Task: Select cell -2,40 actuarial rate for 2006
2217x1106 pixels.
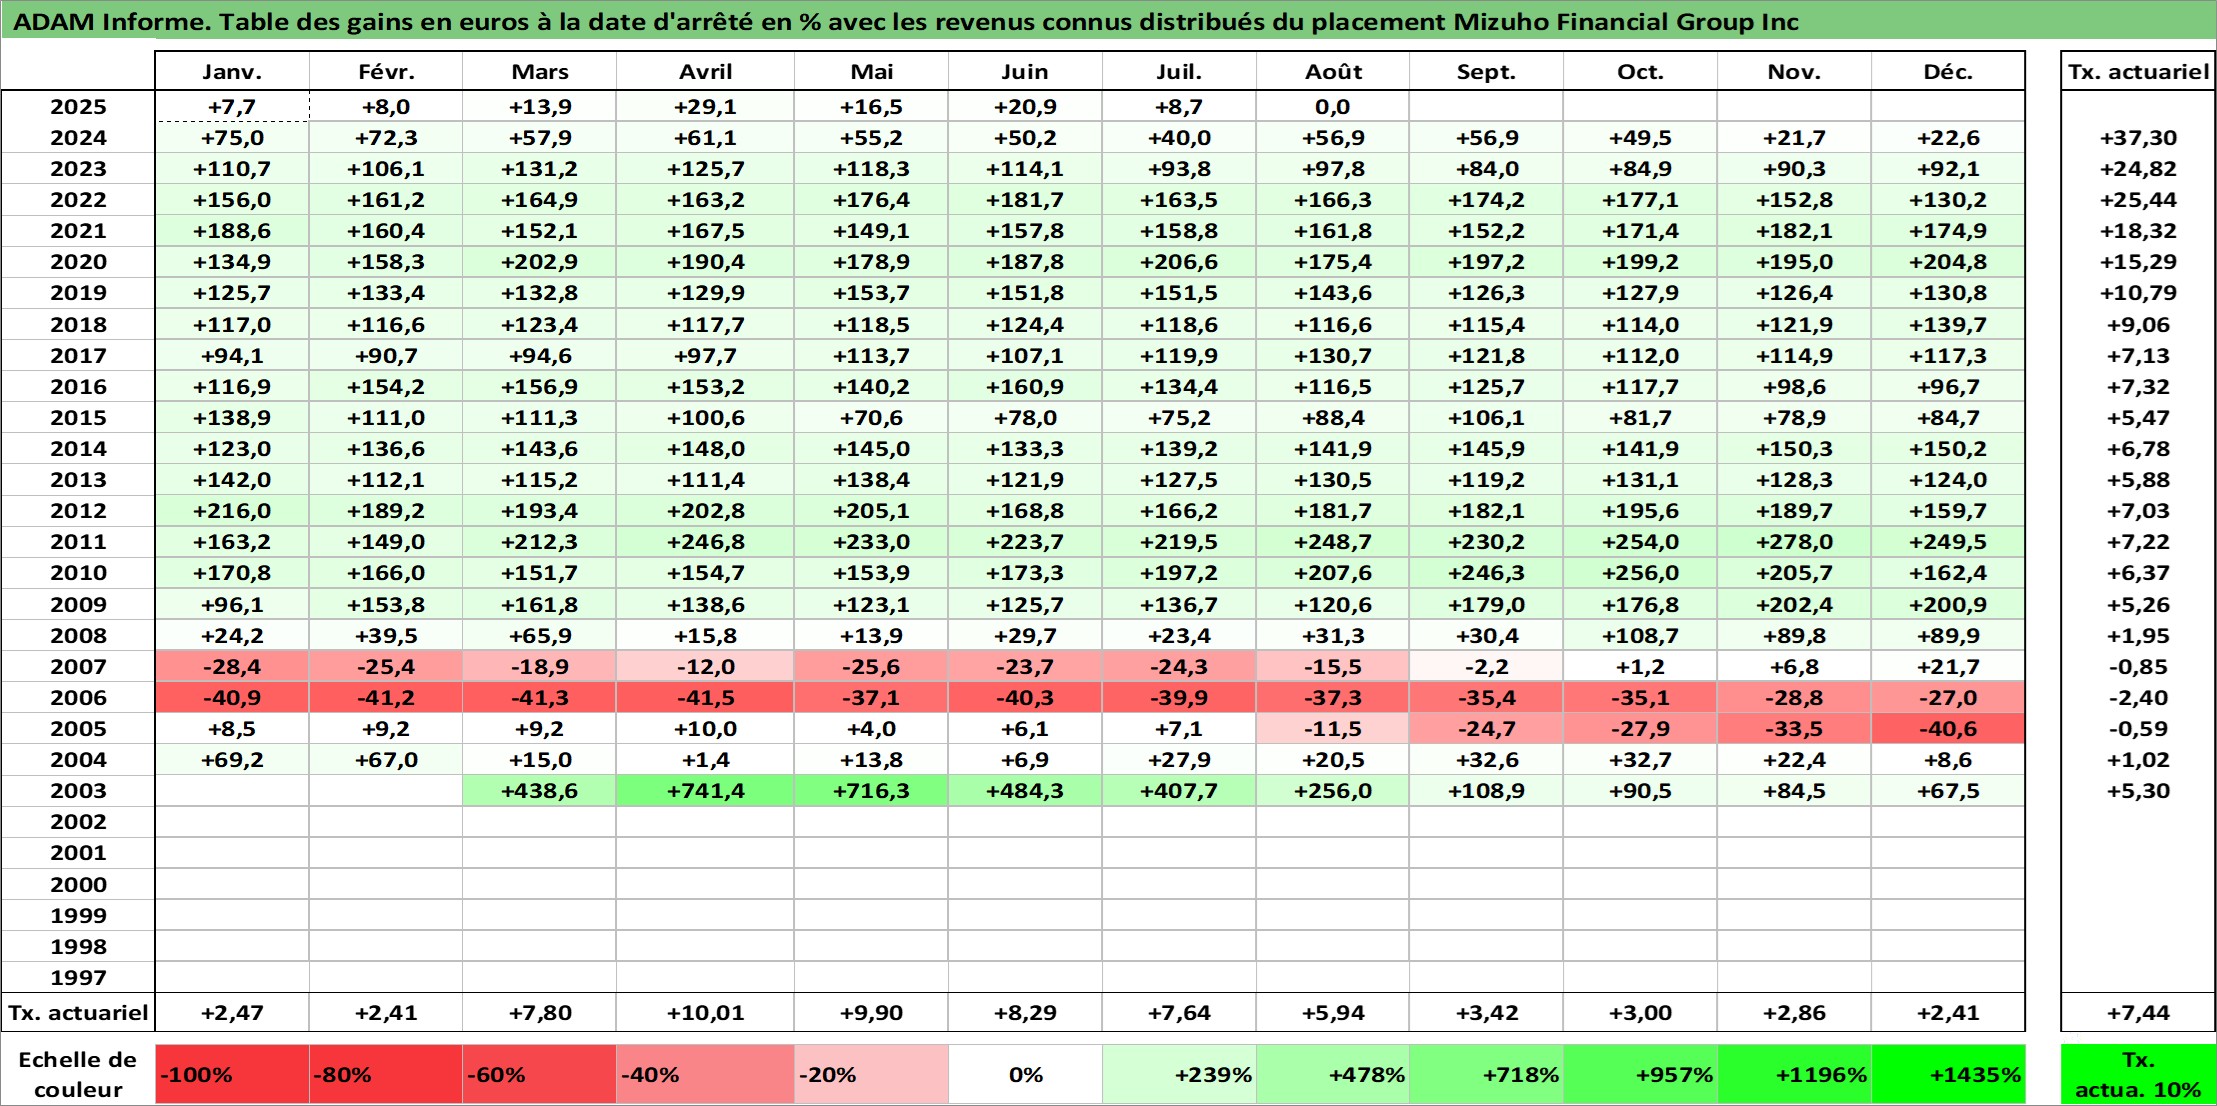Action: (2138, 698)
